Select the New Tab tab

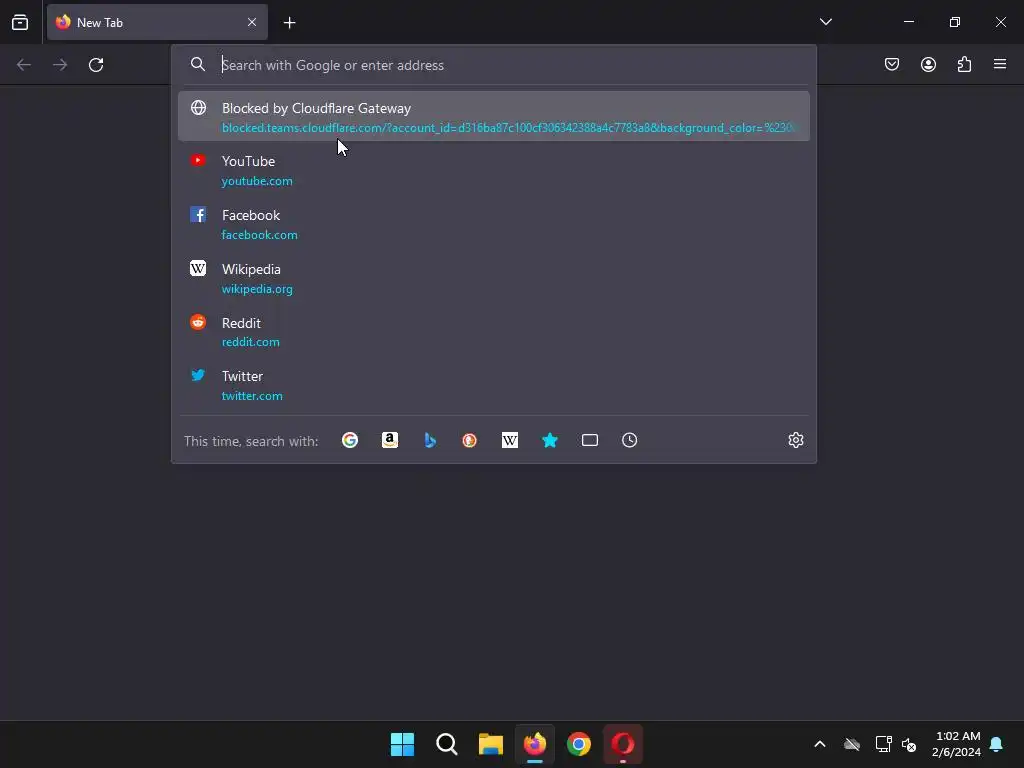[x=157, y=22]
